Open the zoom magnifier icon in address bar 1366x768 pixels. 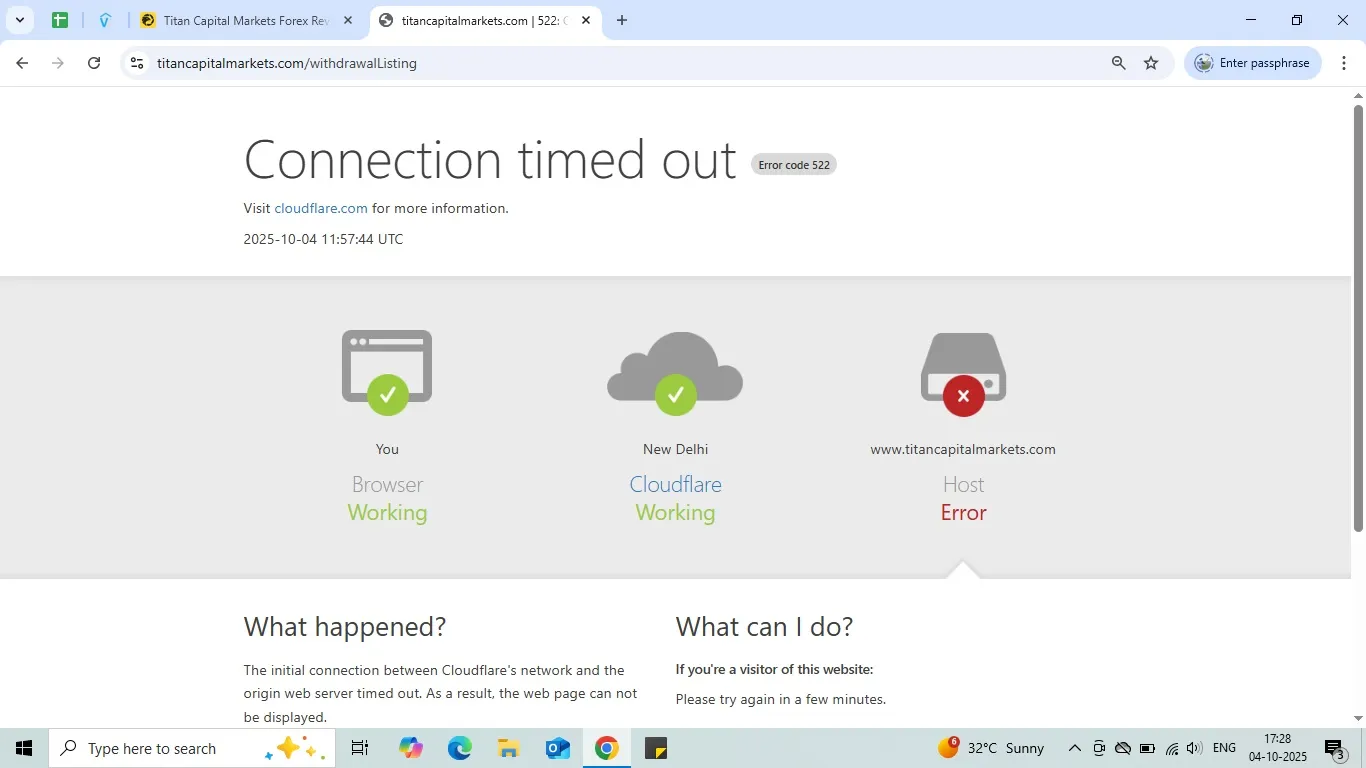point(1119,63)
